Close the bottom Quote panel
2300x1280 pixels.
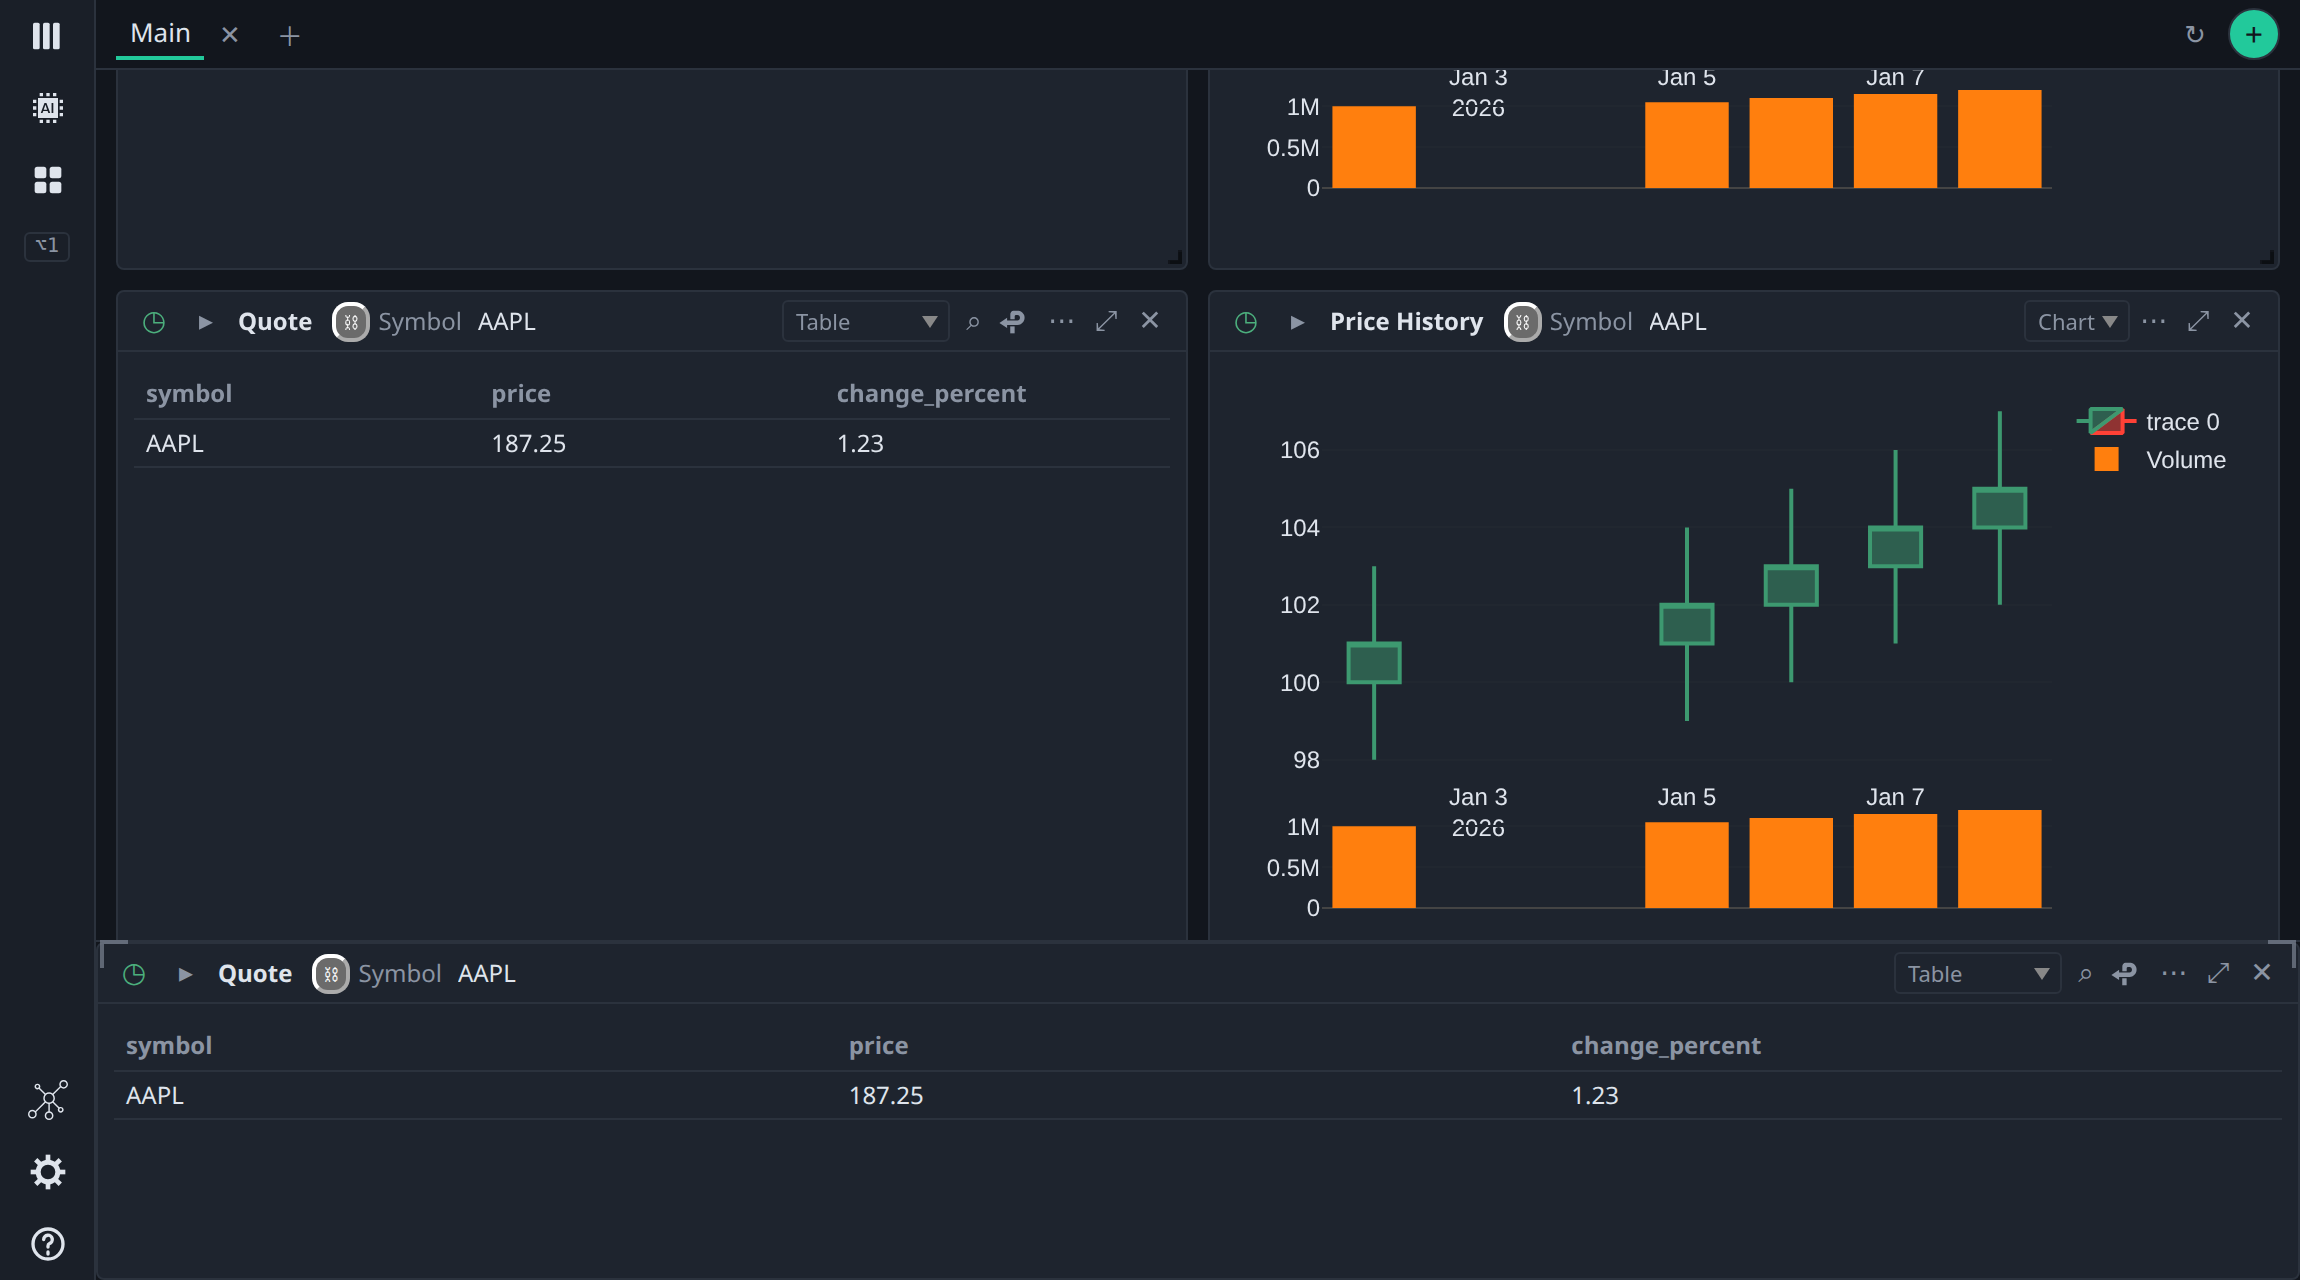pyautogui.click(x=2262, y=972)
